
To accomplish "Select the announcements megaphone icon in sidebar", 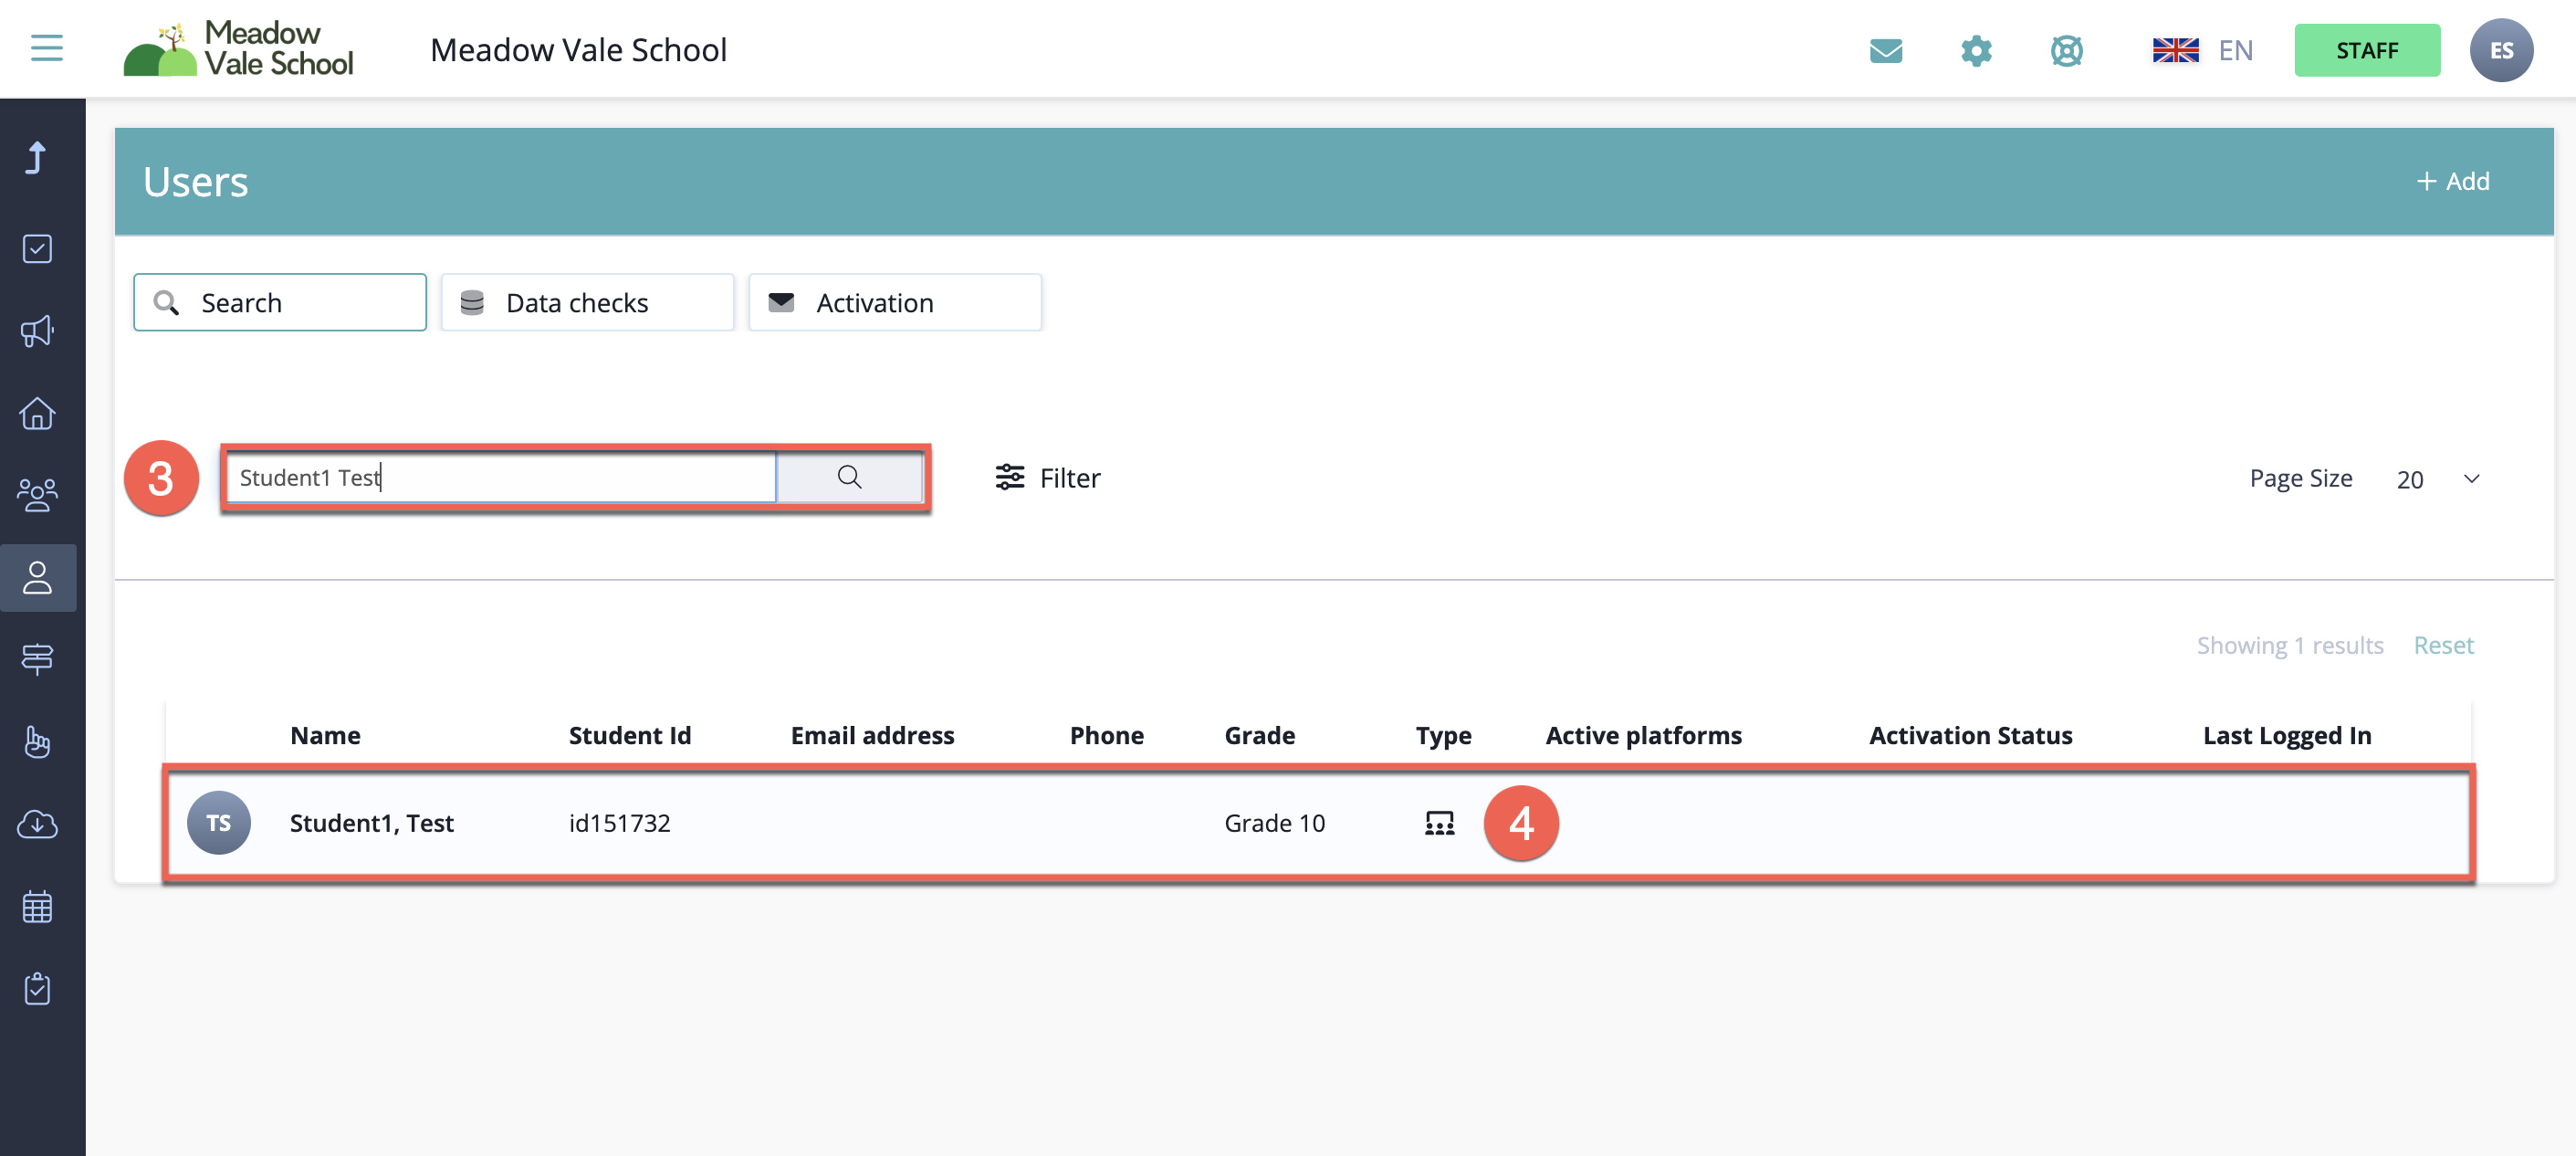I will tap(37, 331).
